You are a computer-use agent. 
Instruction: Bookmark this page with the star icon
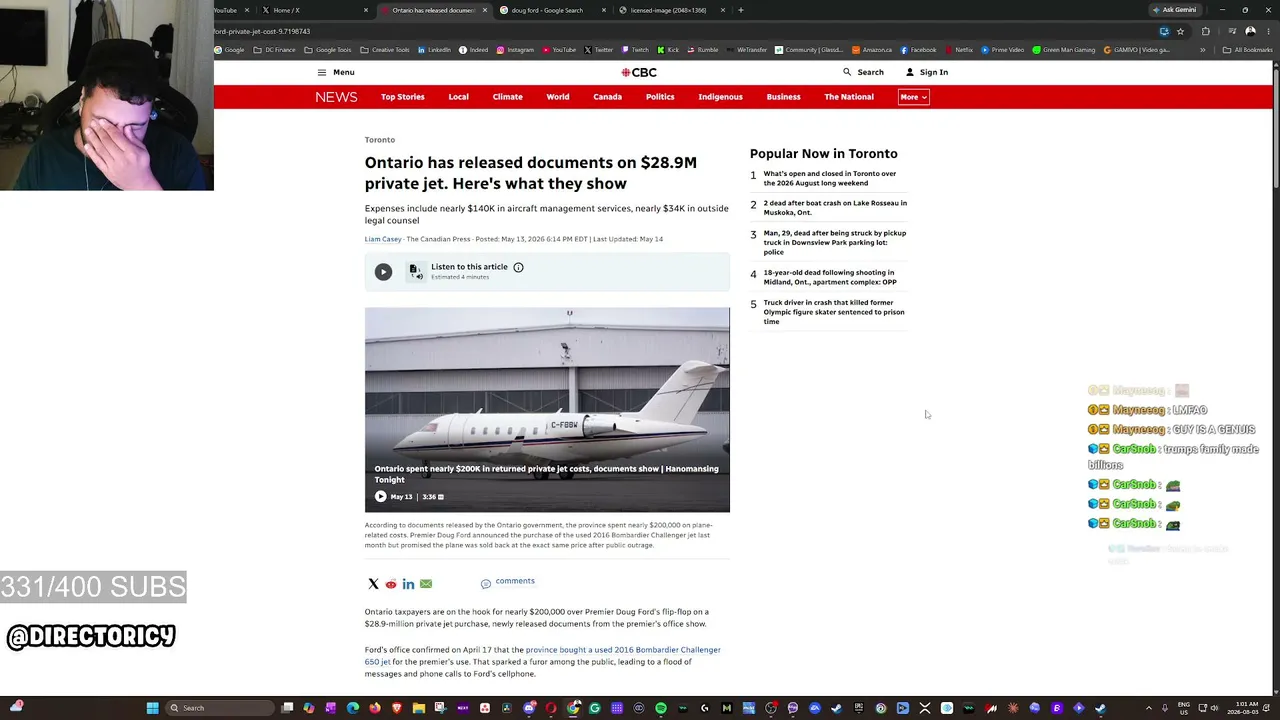pyautogui.click(x=1180, y=31)
